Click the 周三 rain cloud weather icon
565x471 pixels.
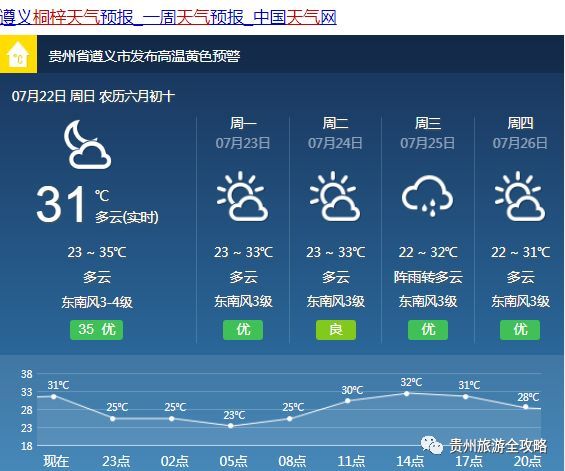427,196
